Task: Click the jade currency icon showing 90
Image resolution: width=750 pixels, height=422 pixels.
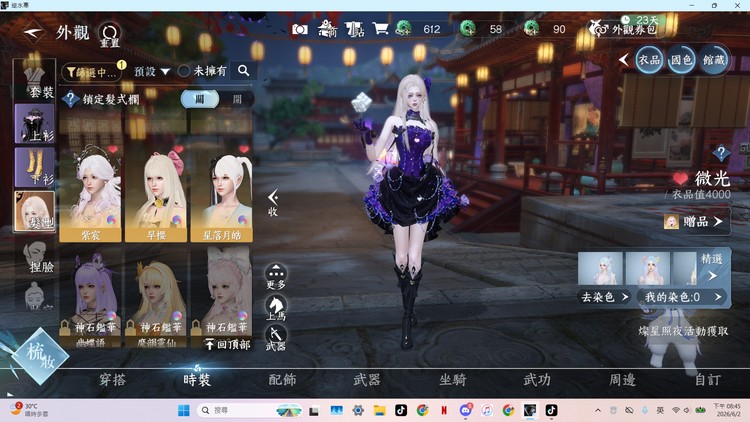Action: click(x=531, y=29)
